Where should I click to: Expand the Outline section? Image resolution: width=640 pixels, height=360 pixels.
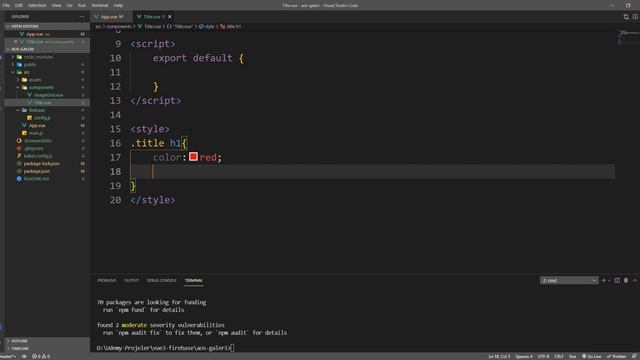(47, 340)
